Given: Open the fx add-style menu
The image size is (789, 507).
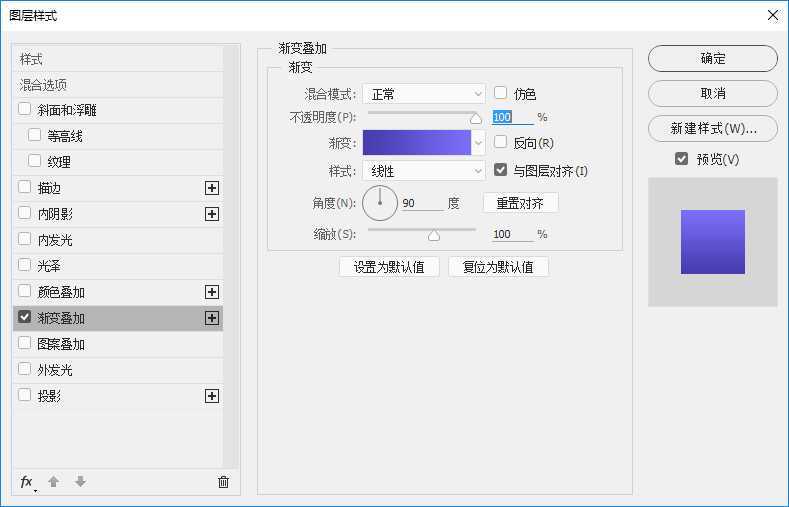Looking at the screenshot, I should coord(27,482).
